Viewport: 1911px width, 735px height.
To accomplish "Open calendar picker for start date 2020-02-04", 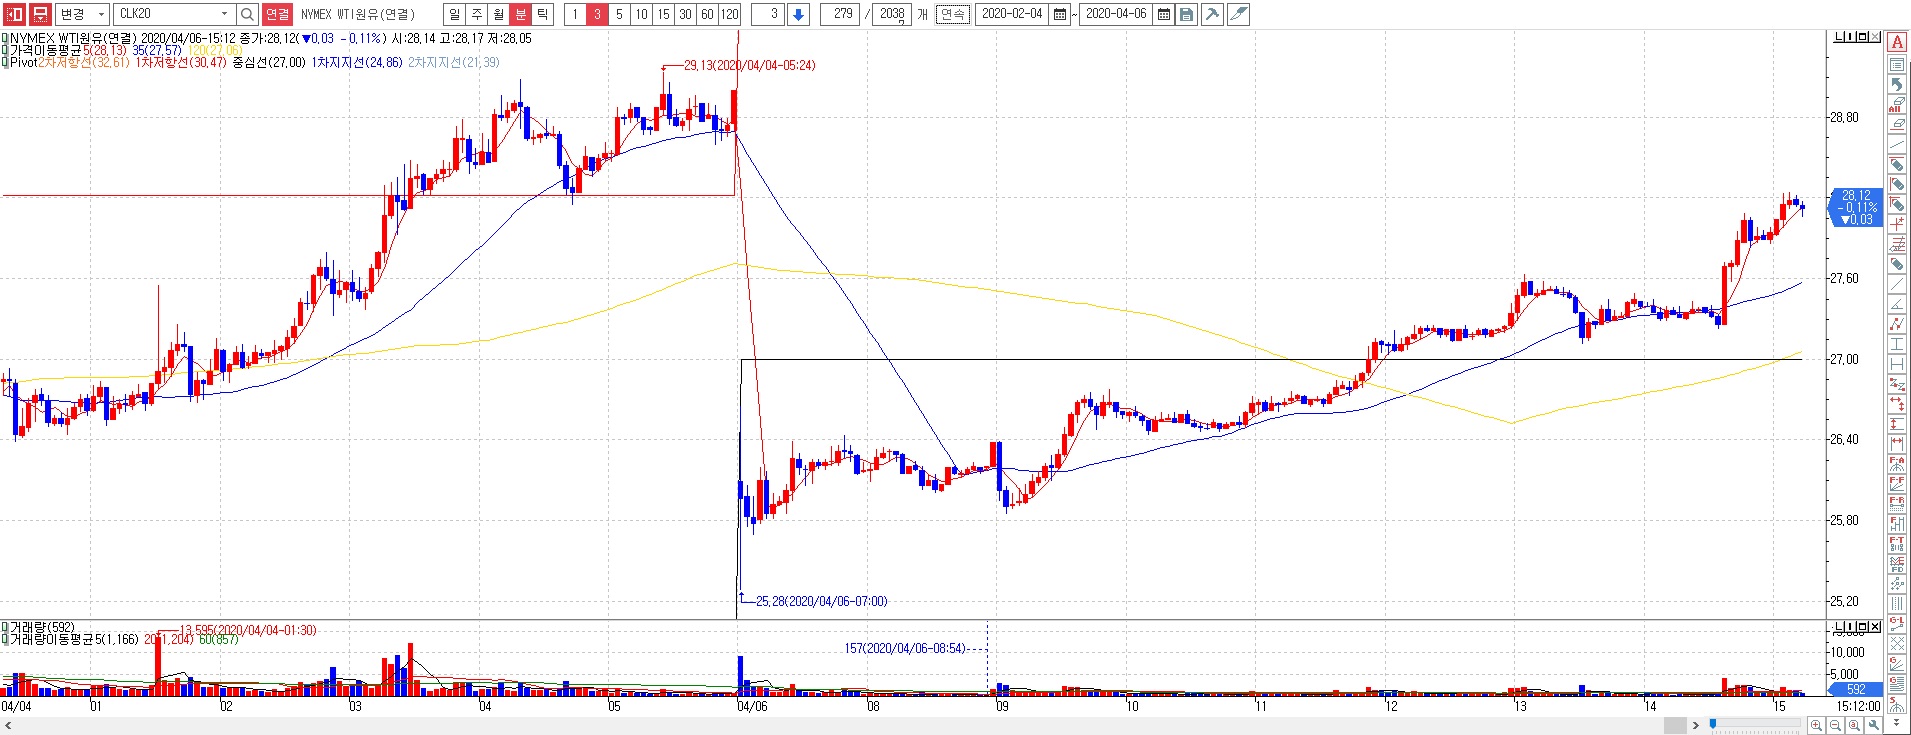I will 1060,14.
